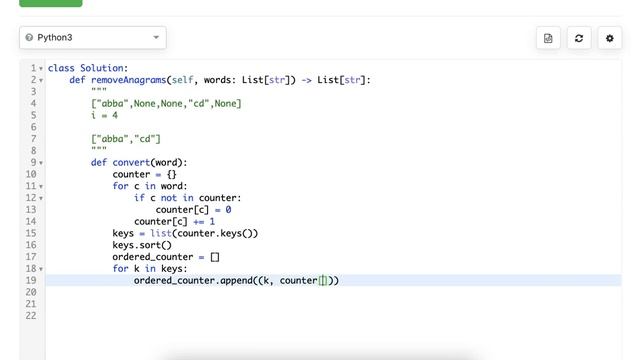Click the '["abba","cd"]' comment line
The height and width of the screenshot is (360, 640).
click(126, 139)
